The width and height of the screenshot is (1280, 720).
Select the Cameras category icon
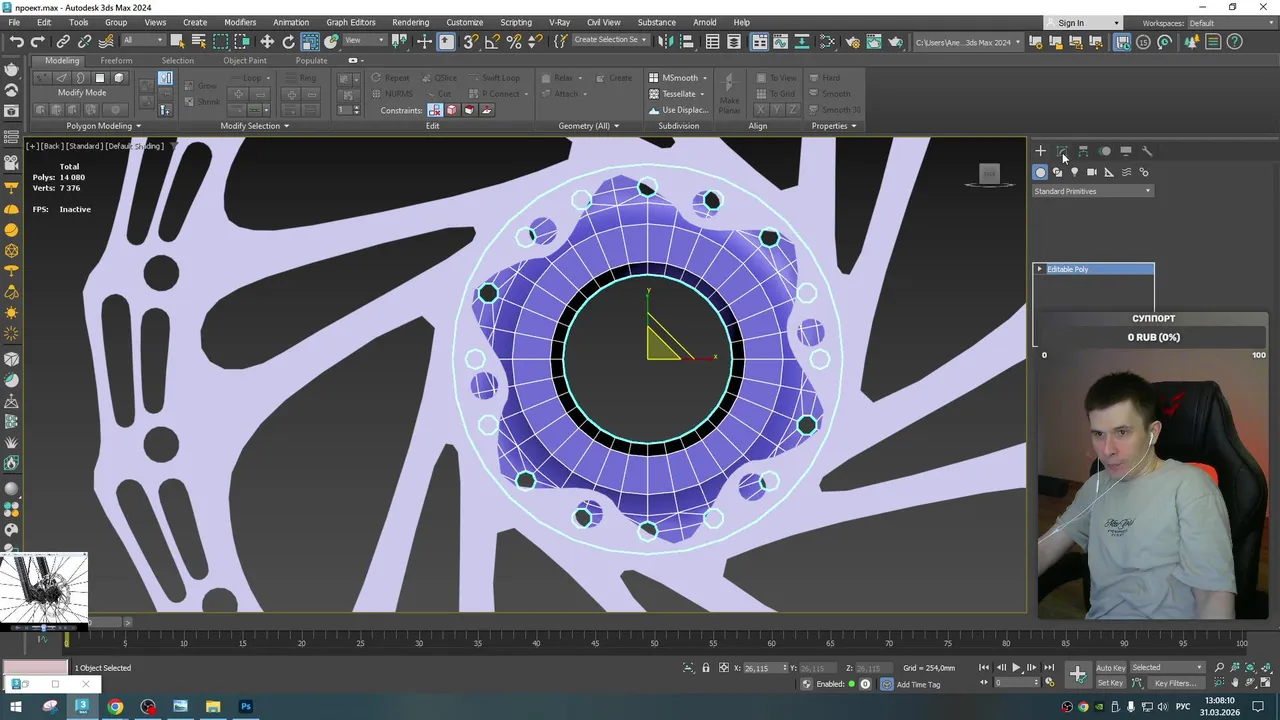[1091, 172]
